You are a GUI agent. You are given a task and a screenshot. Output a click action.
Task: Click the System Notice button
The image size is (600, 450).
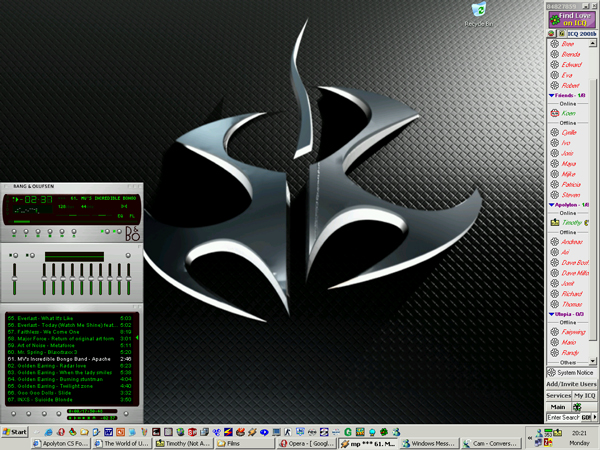[572, 372]
